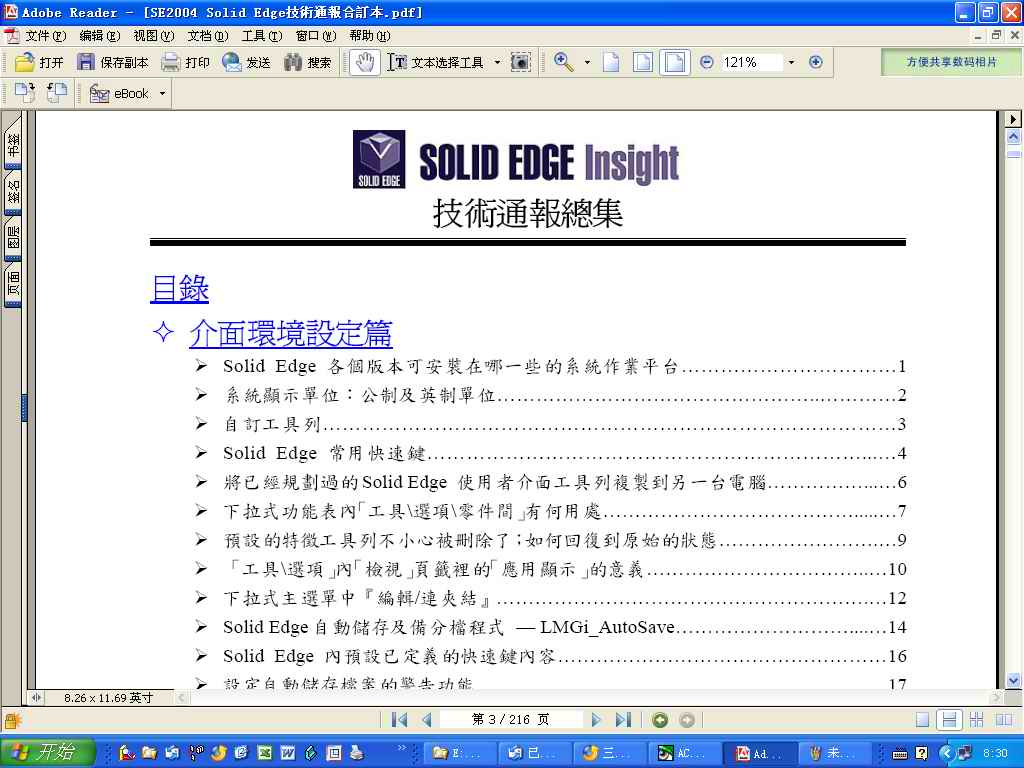Open the 编辑(E) menu
Image resolution: width=1024 pixels, height=768 pixels.
pos(99,35)
